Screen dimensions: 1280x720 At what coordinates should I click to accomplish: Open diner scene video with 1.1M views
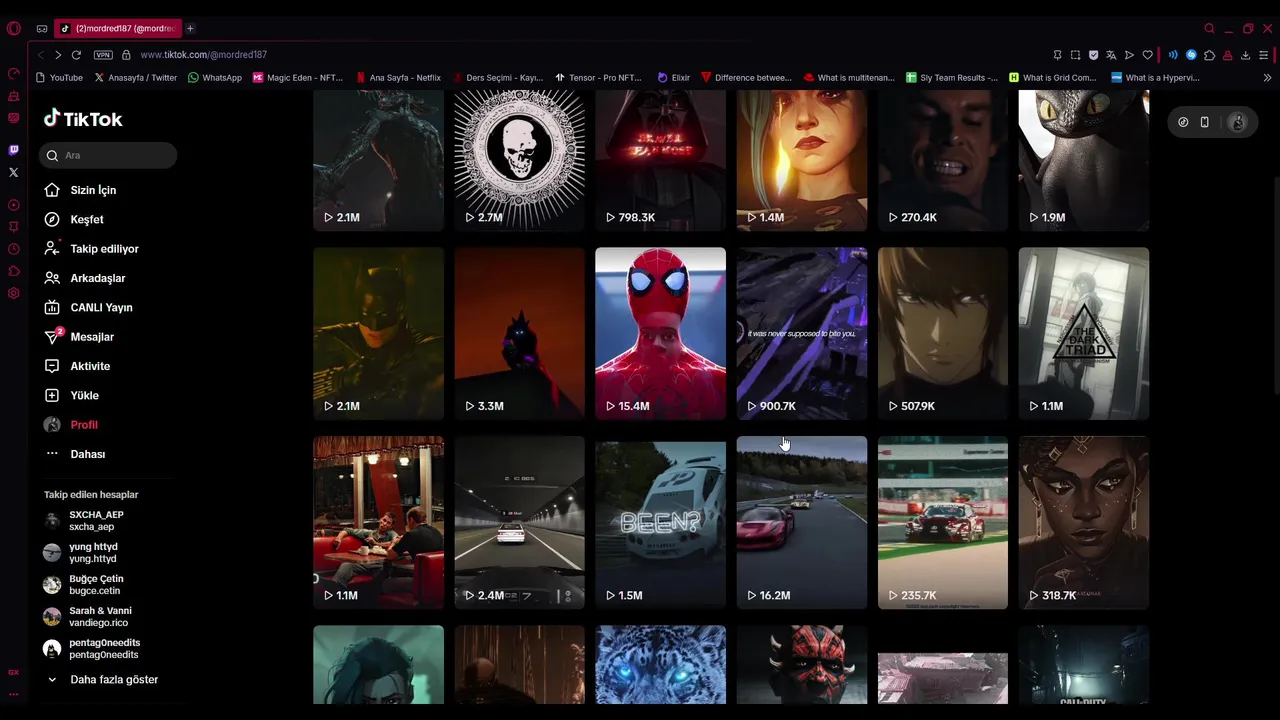(378, 522)
